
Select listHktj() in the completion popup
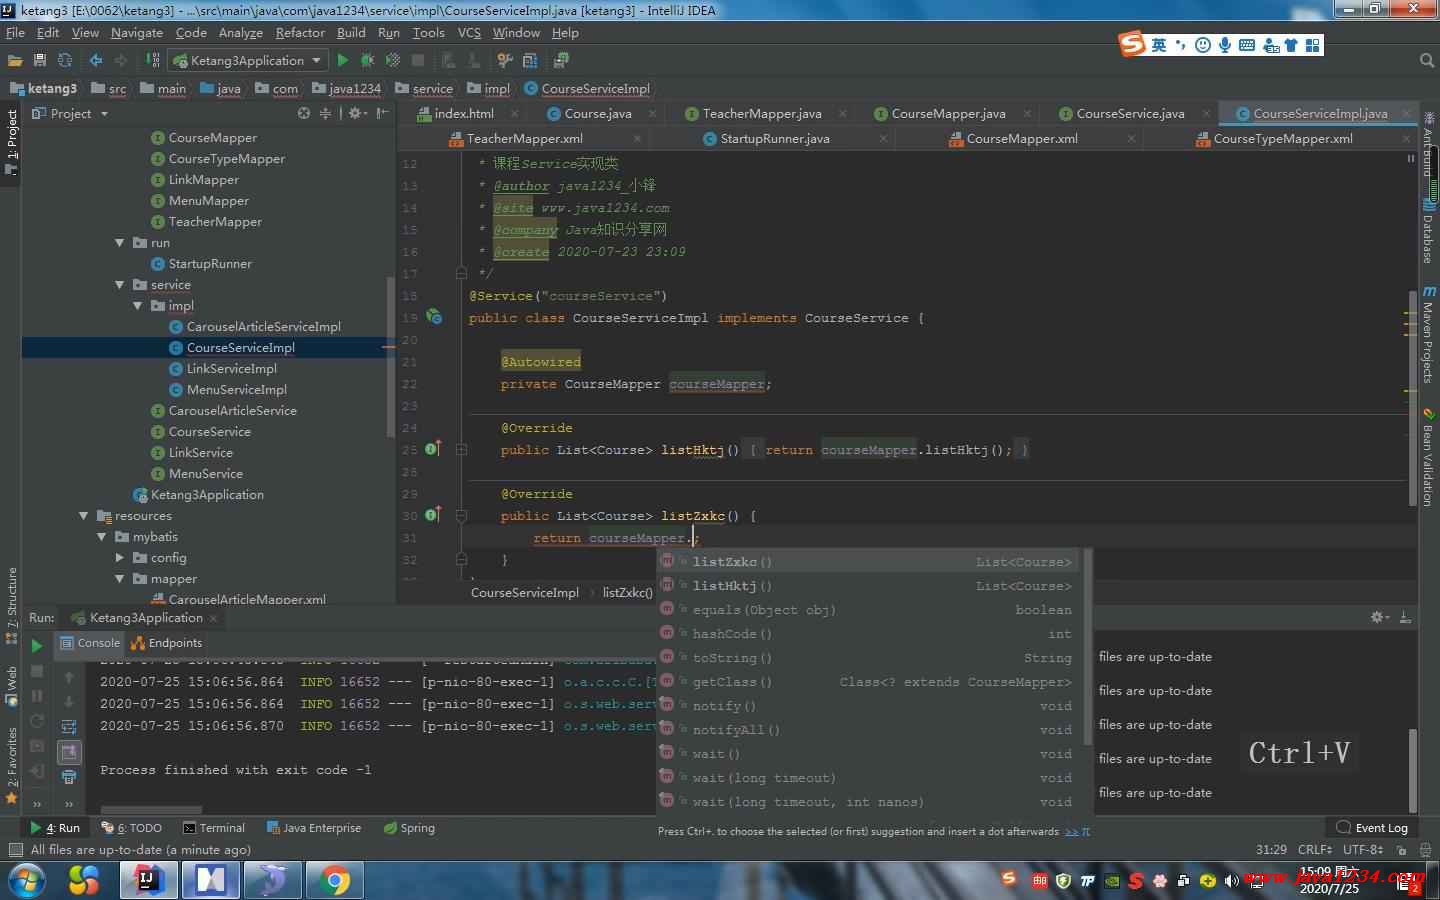(x=868, y=586)
